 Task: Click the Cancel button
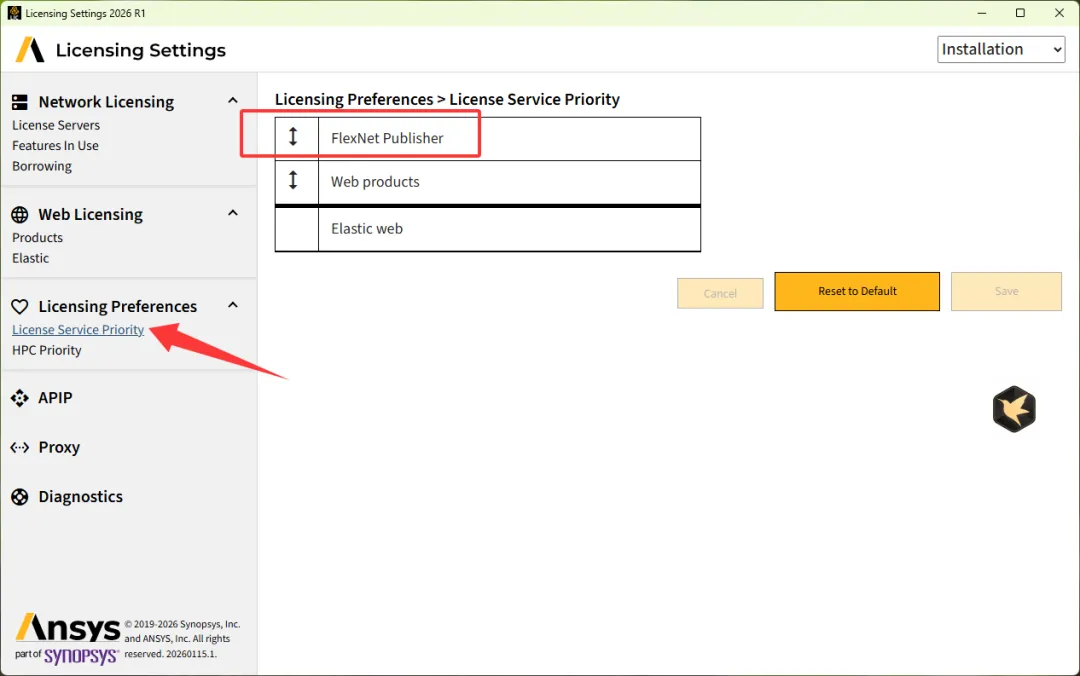tap(720, 294)
